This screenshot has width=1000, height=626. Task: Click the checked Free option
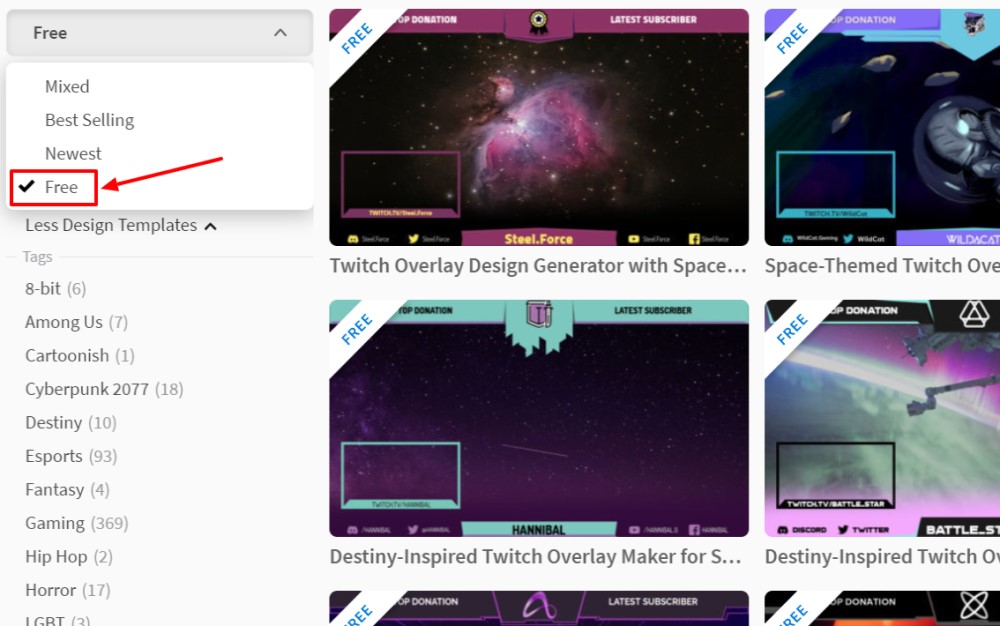click(60, 187)
